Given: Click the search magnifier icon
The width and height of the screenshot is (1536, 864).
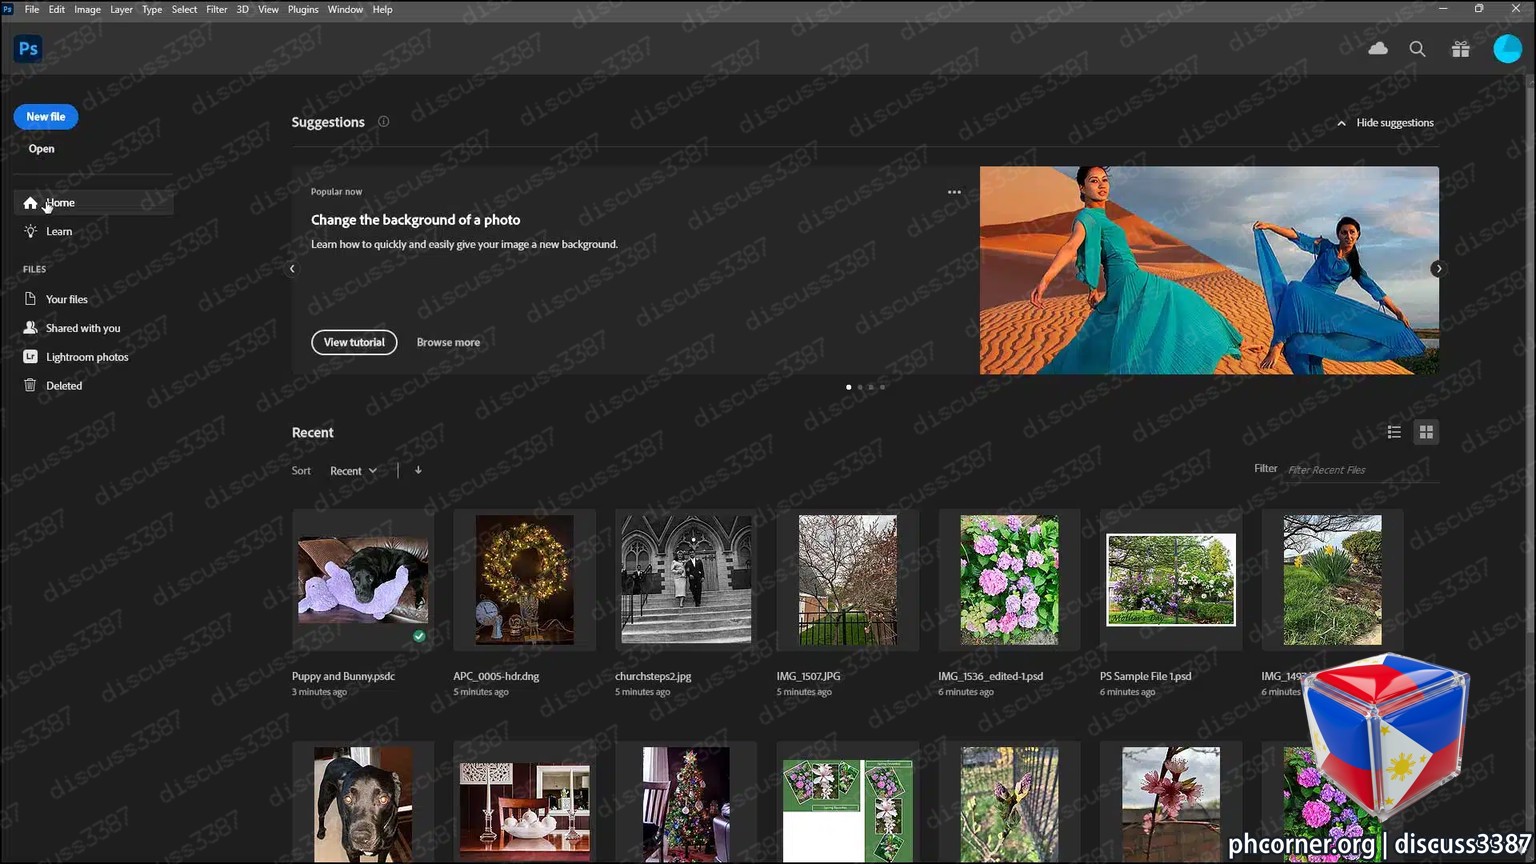Looking at the screenshot, I should click(x=1417, y=49).
